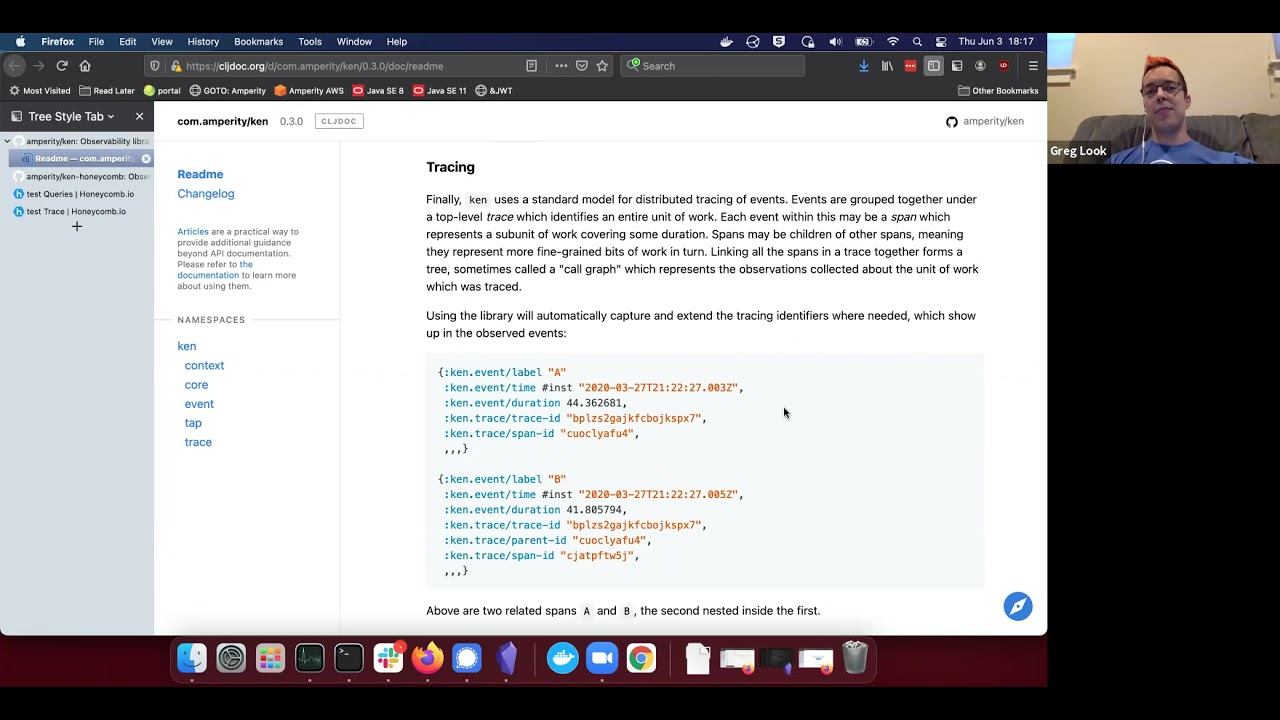
Task: Open the context namespace
Action: coord(204,366)
